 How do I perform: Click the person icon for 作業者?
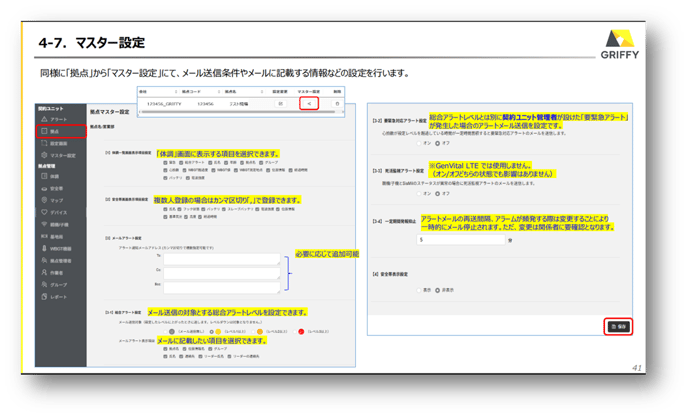point(44,273)
